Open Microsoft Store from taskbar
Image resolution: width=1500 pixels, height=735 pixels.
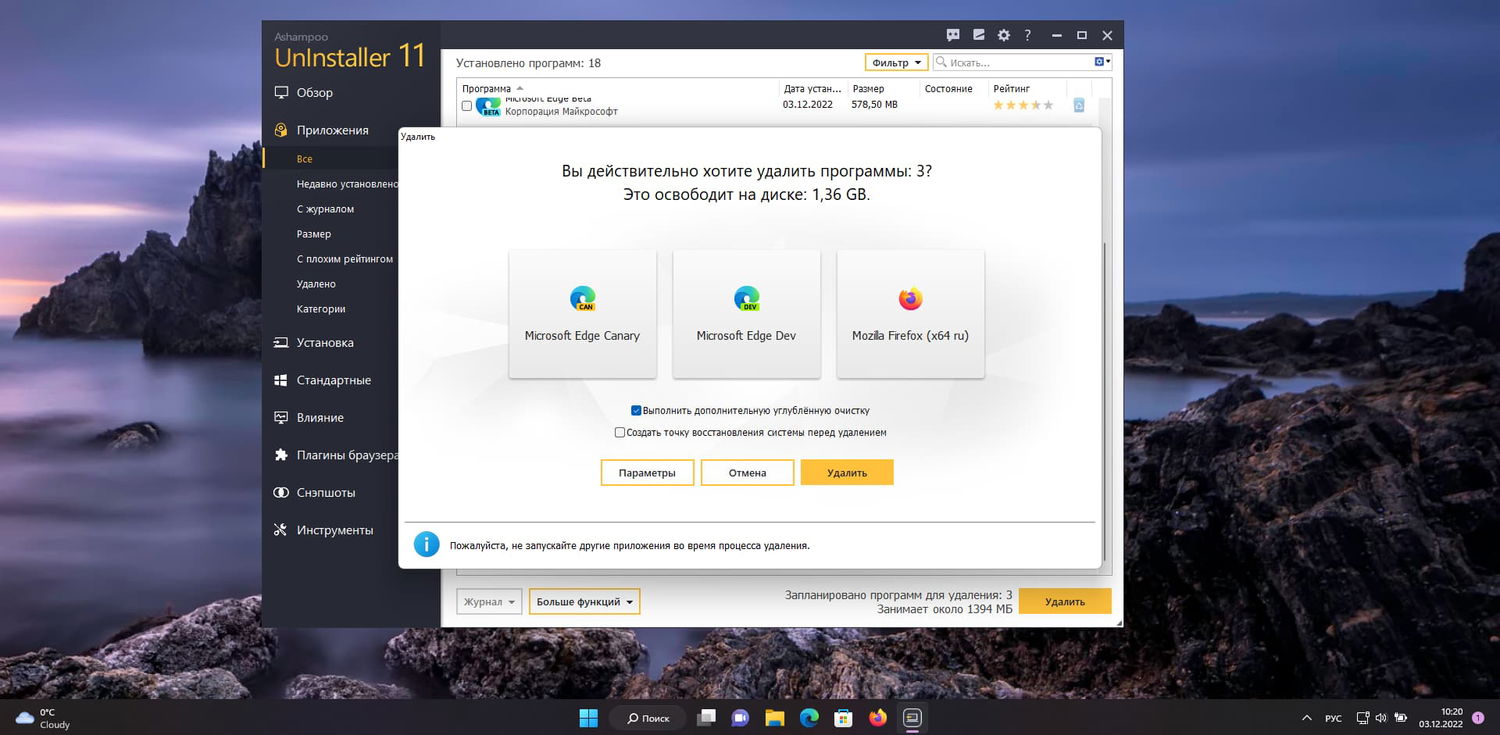(843, 717)
